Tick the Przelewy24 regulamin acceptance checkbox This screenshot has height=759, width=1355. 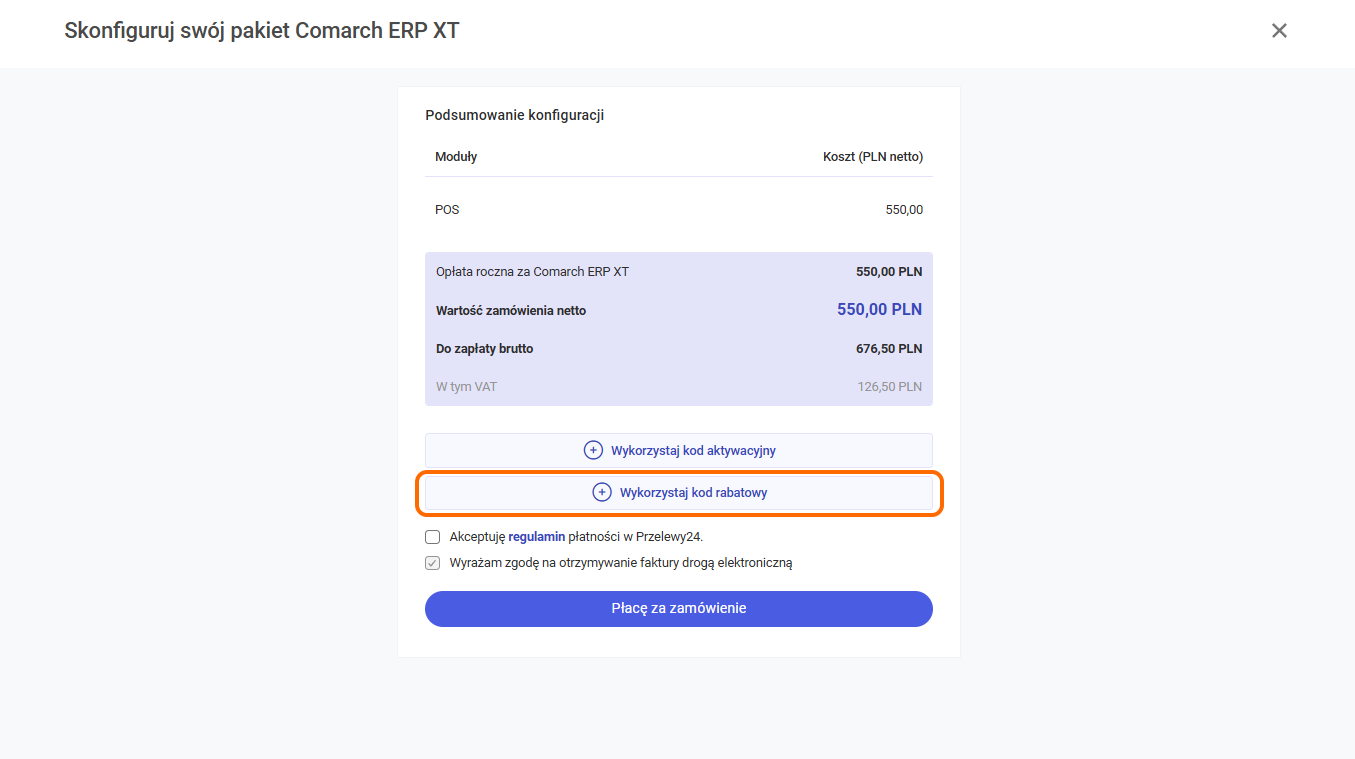433,537
